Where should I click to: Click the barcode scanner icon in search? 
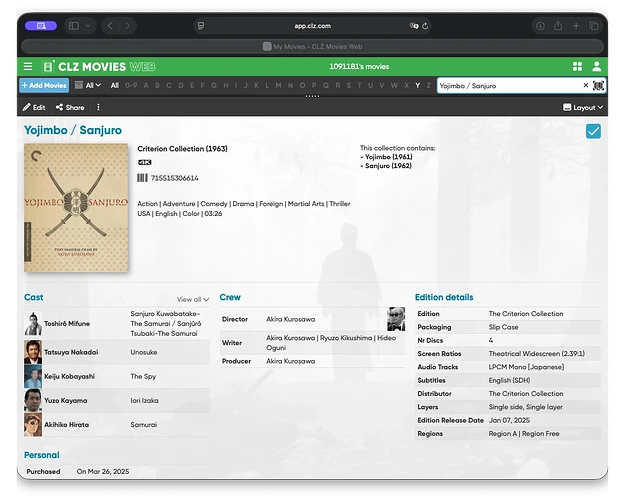coord(598,86)
